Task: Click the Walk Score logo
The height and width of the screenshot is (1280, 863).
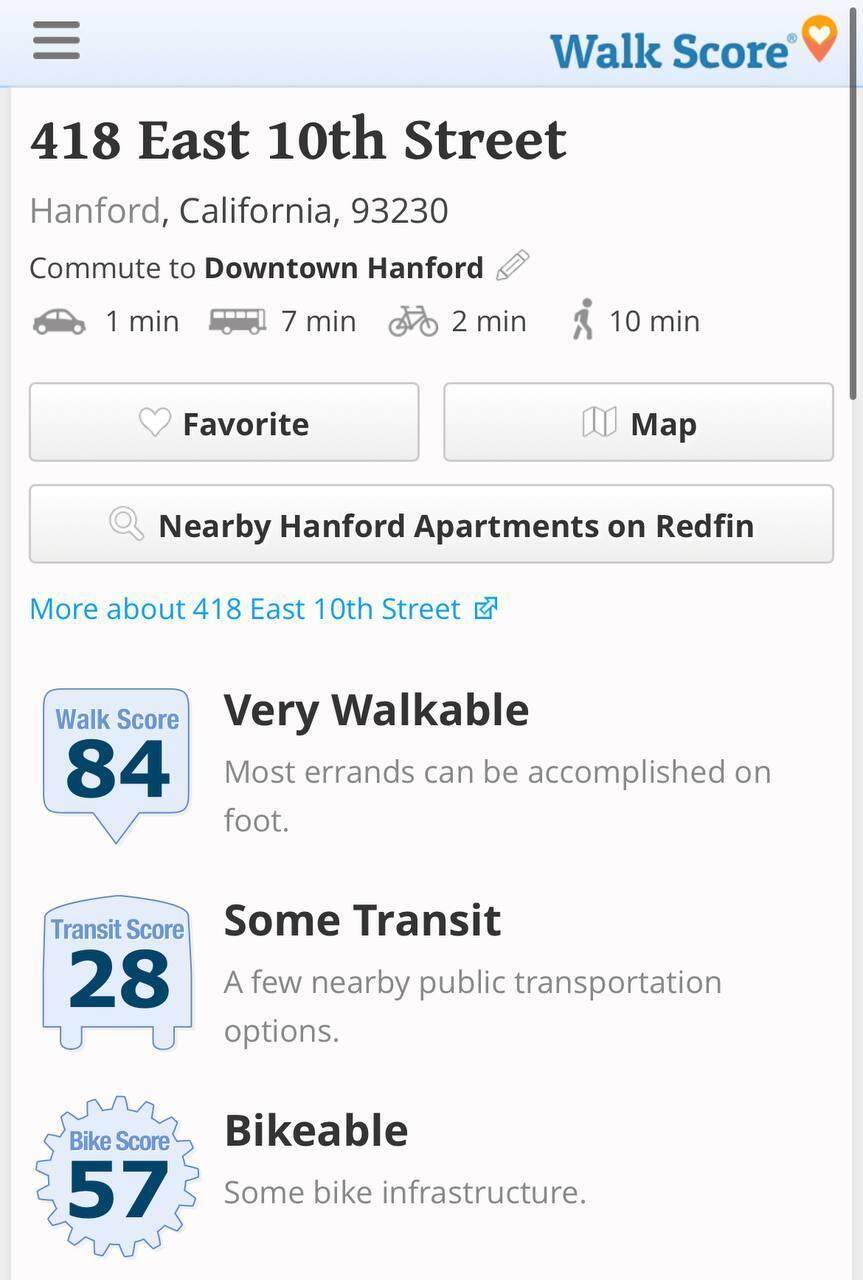Action: click(x=692, y=45)
